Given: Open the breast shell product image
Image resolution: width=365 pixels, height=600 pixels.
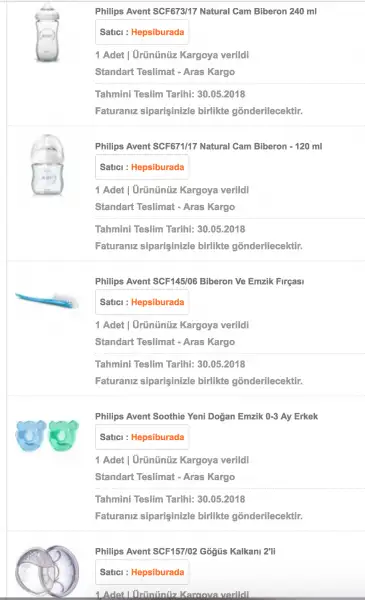Looking at the screenshot, I should (x=47, y=571).
